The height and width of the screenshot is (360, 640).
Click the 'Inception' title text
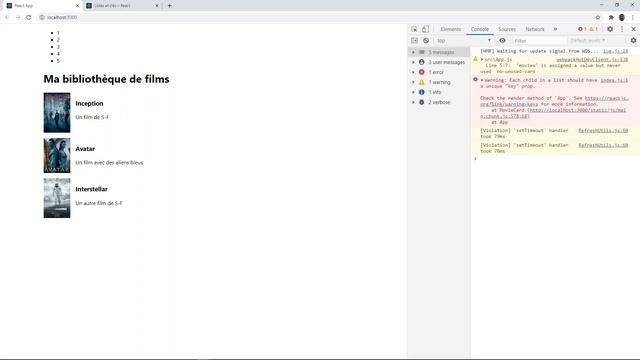pyautogui.click(x=89, y=104)
